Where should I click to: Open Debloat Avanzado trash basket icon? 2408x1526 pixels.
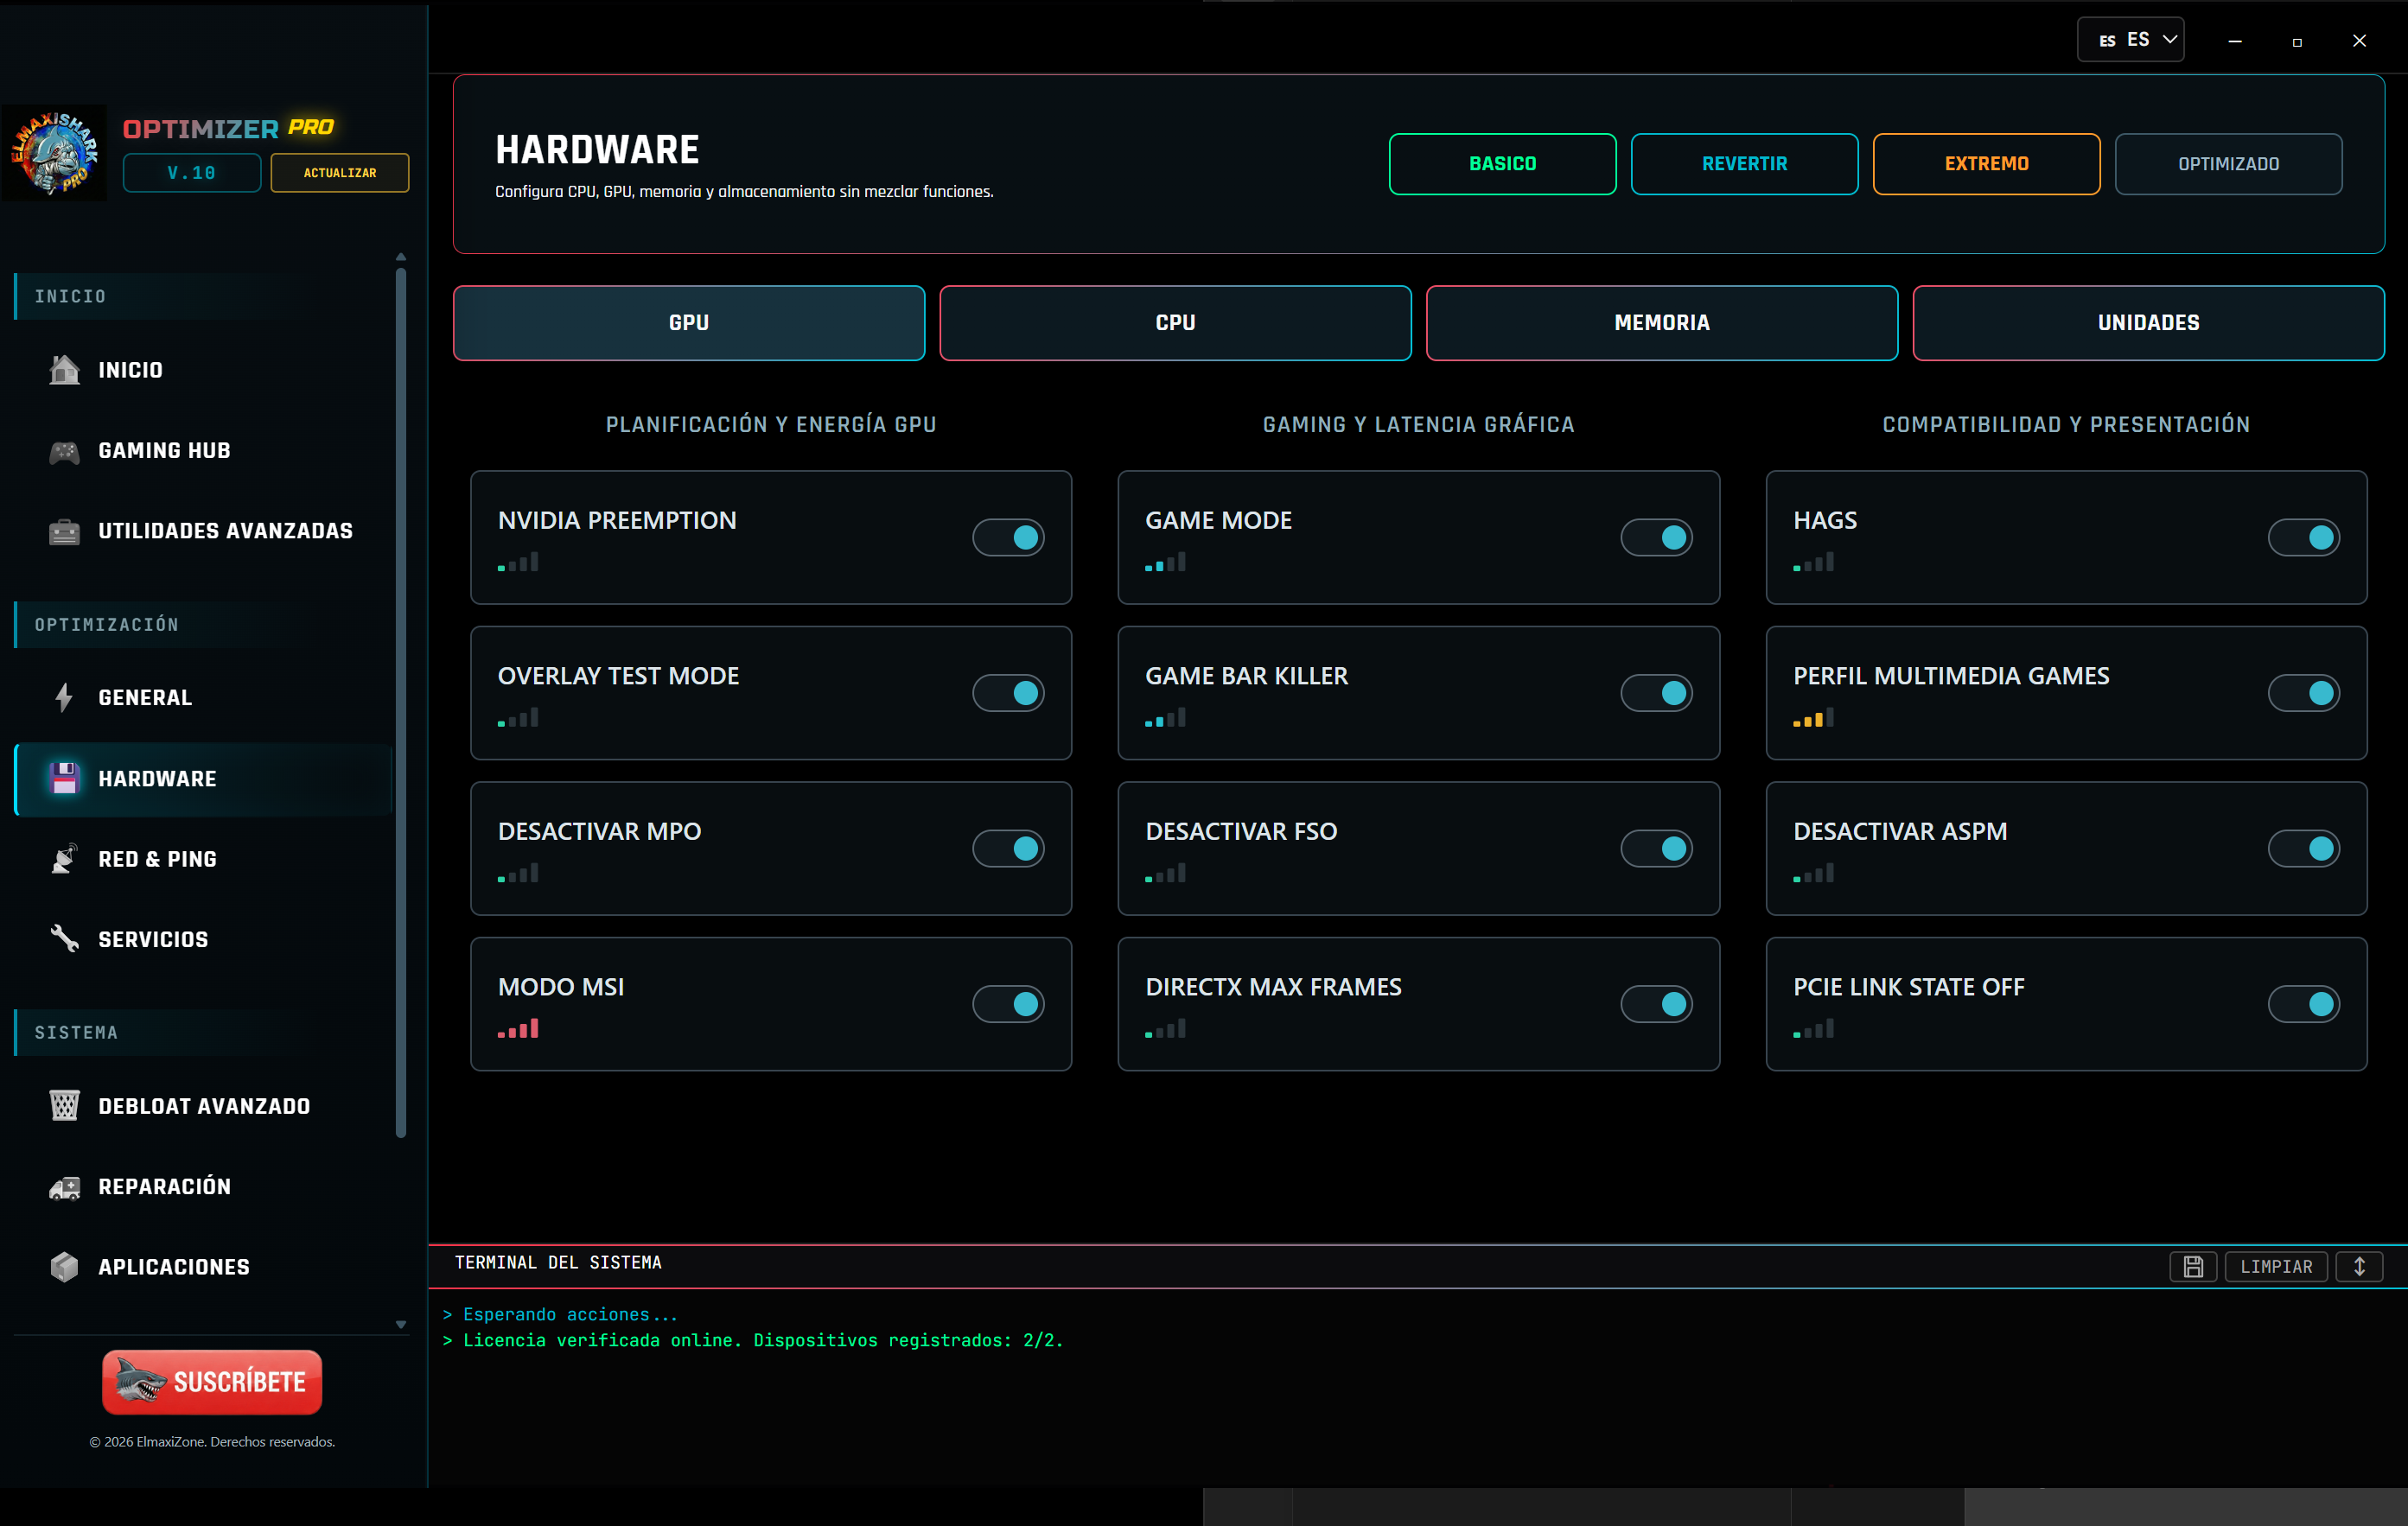pyautogui.click(x=64, y=1106)
